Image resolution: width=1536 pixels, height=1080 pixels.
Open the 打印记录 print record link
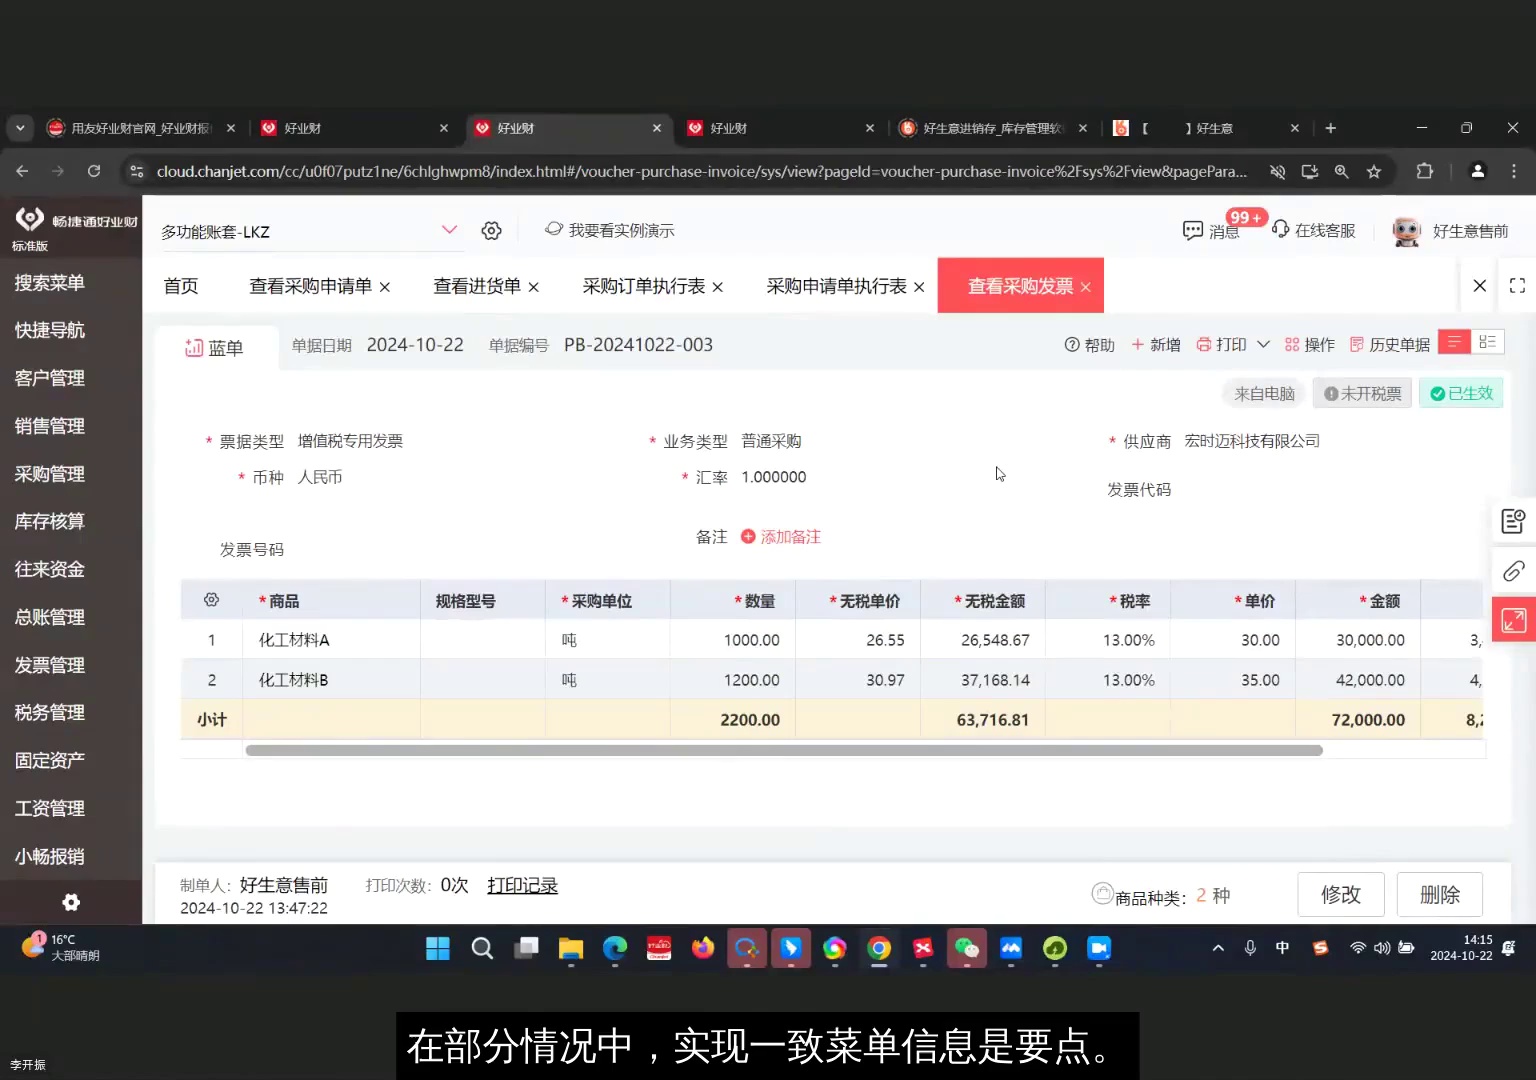(x=522, y=885)
